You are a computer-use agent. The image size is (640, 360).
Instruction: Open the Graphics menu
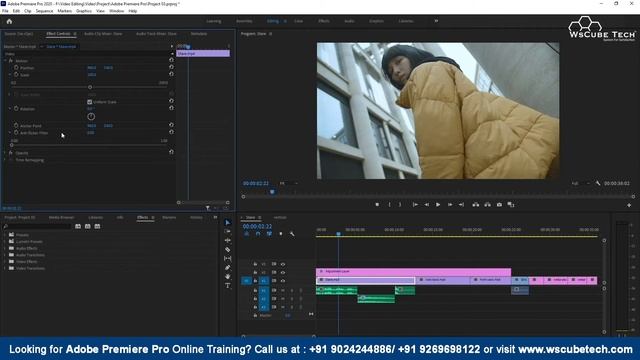[84, 11]
